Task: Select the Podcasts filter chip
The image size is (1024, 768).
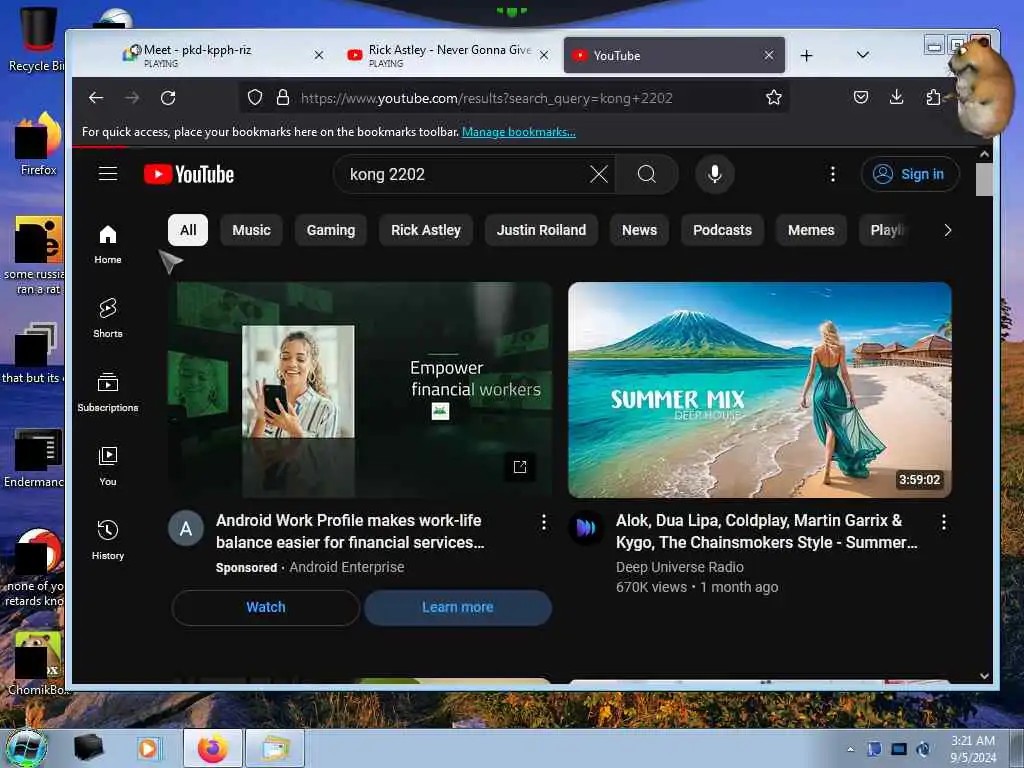Action: click(x=722, y=230)
